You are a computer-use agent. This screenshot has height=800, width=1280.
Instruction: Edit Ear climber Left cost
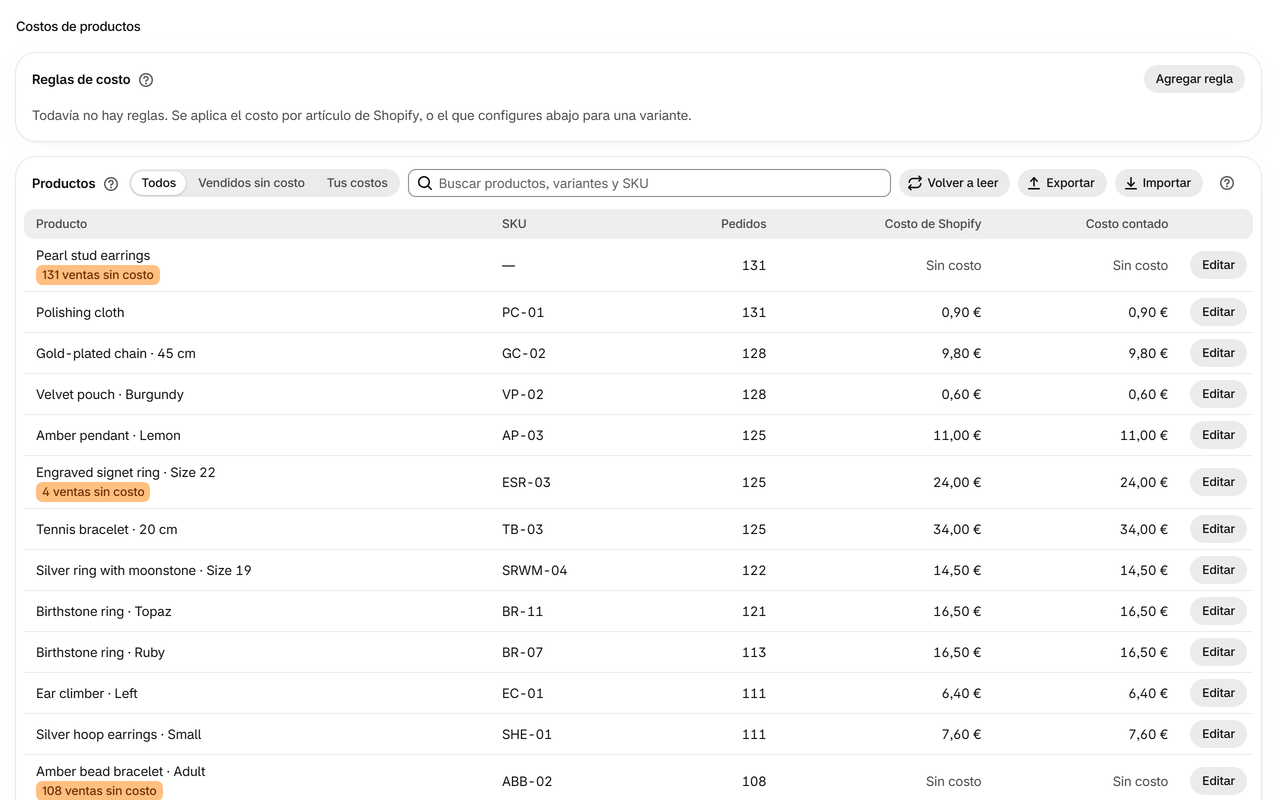pos(1218,693)
